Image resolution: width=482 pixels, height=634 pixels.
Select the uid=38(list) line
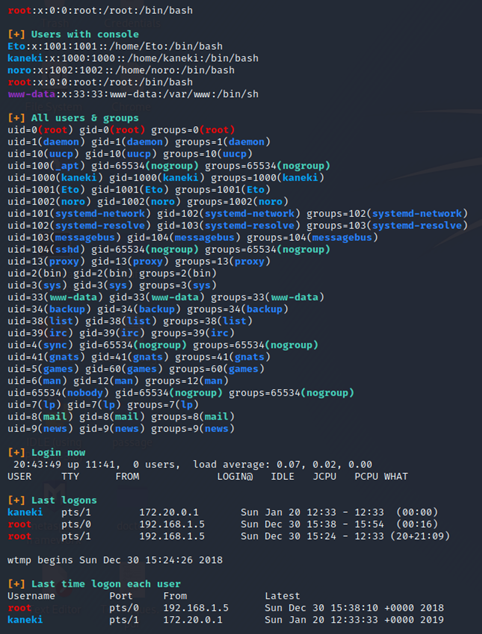click(130, 321)
